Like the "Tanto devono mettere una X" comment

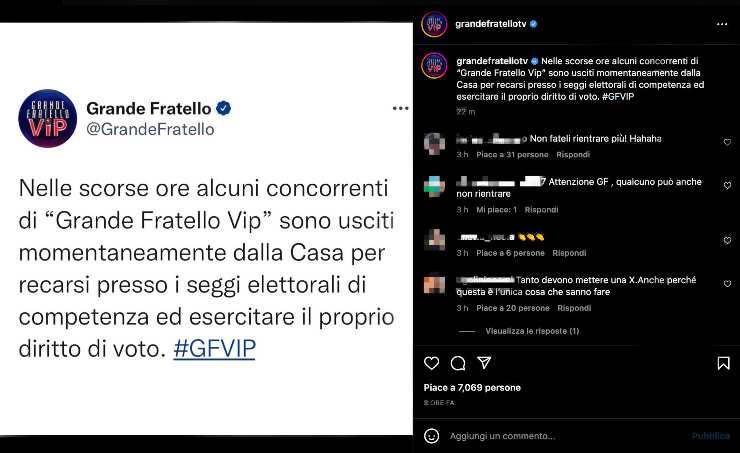[x=727, y=284]
